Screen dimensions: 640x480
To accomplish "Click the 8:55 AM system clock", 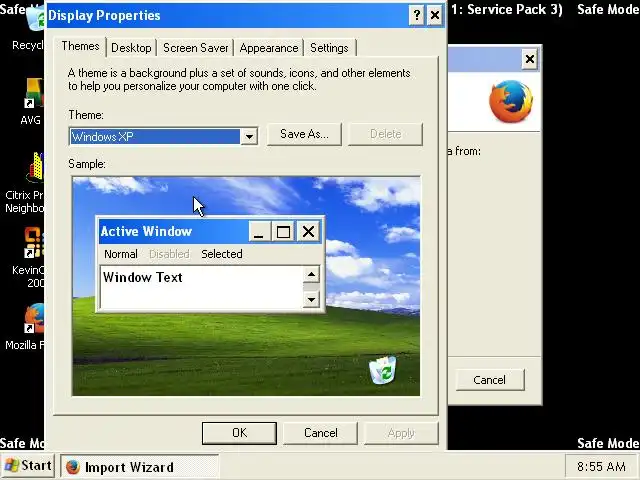I will (601, 467).
